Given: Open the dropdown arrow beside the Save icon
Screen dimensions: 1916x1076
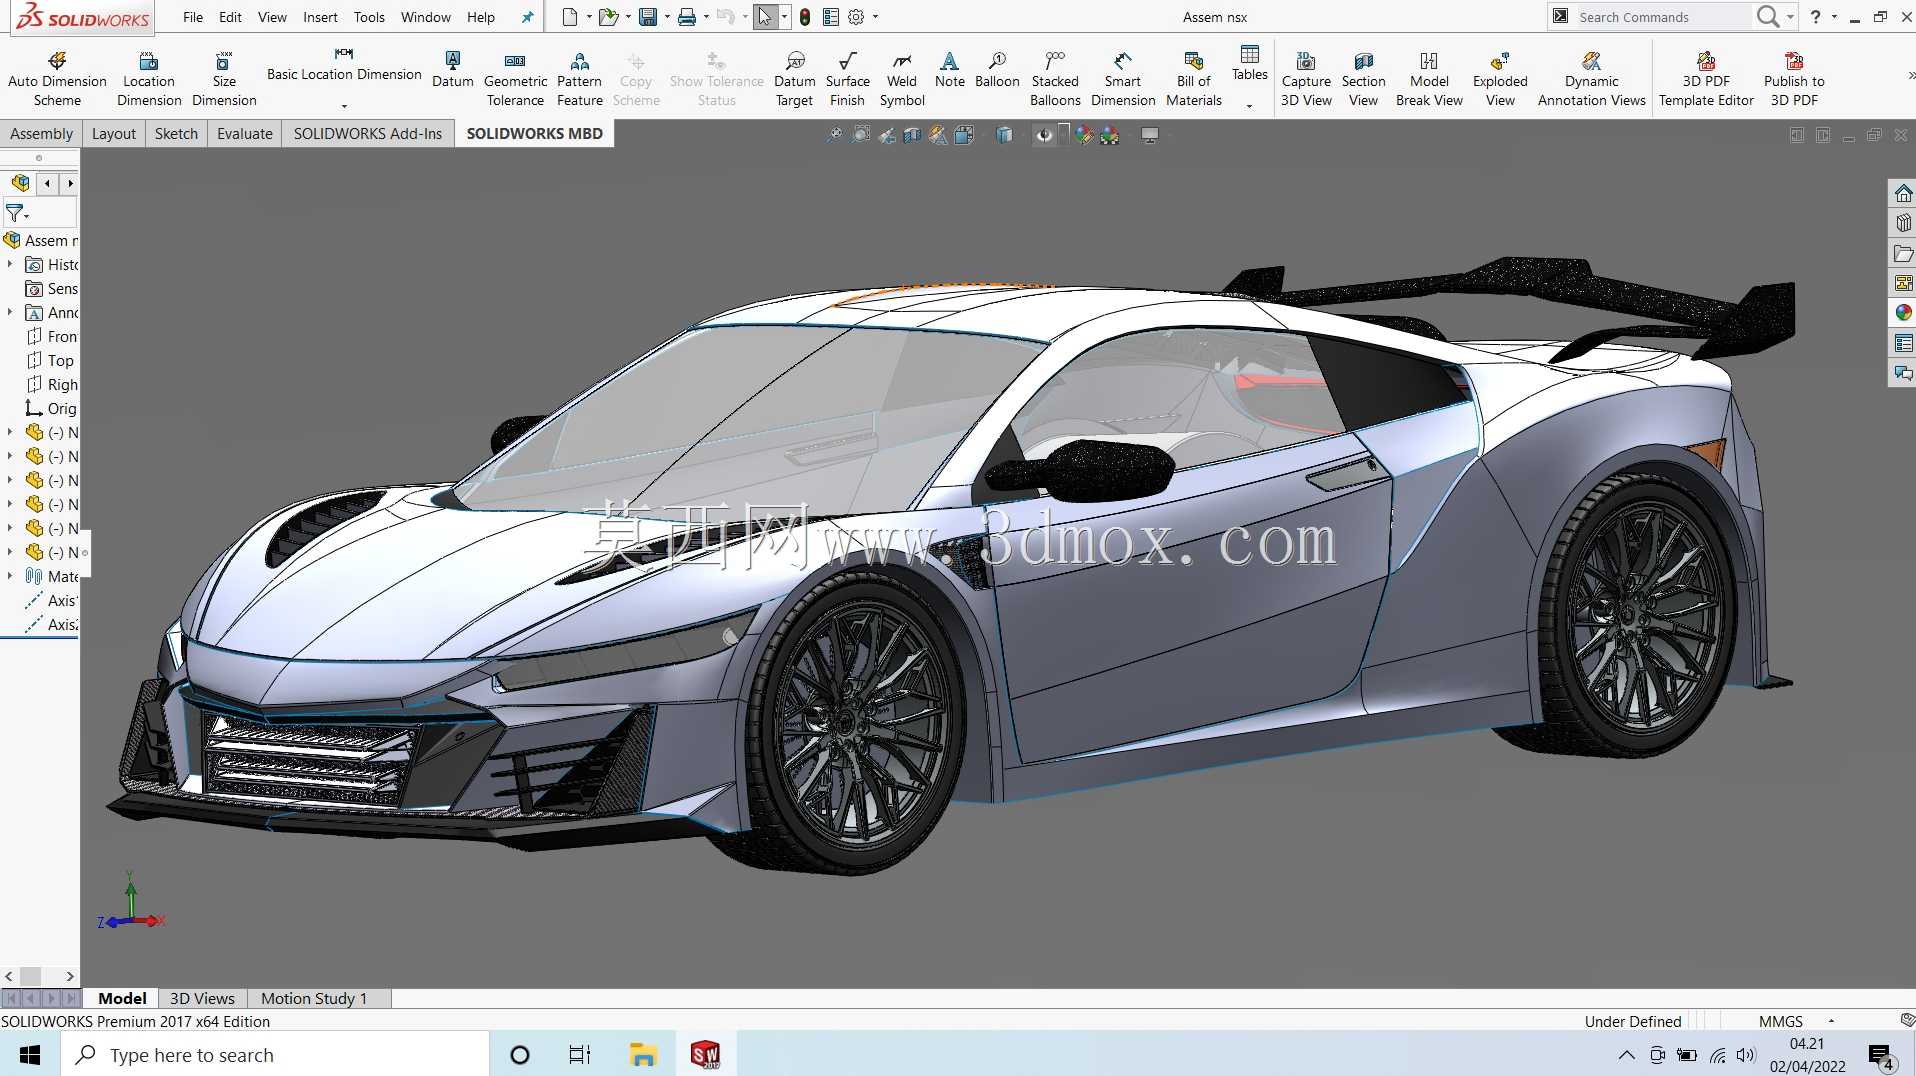Looking at the screenshot, I should pyautogui.click(x=667, y=17).
